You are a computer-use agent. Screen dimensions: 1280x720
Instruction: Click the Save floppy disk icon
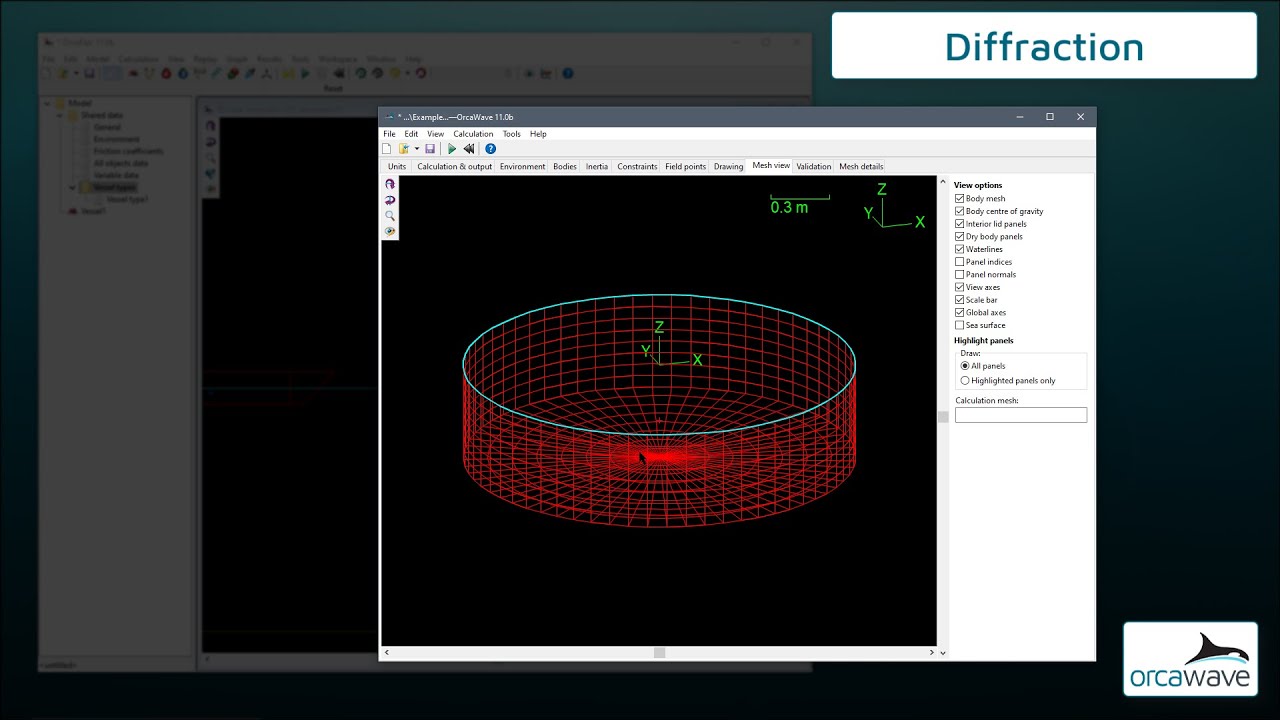coord(430,149)
